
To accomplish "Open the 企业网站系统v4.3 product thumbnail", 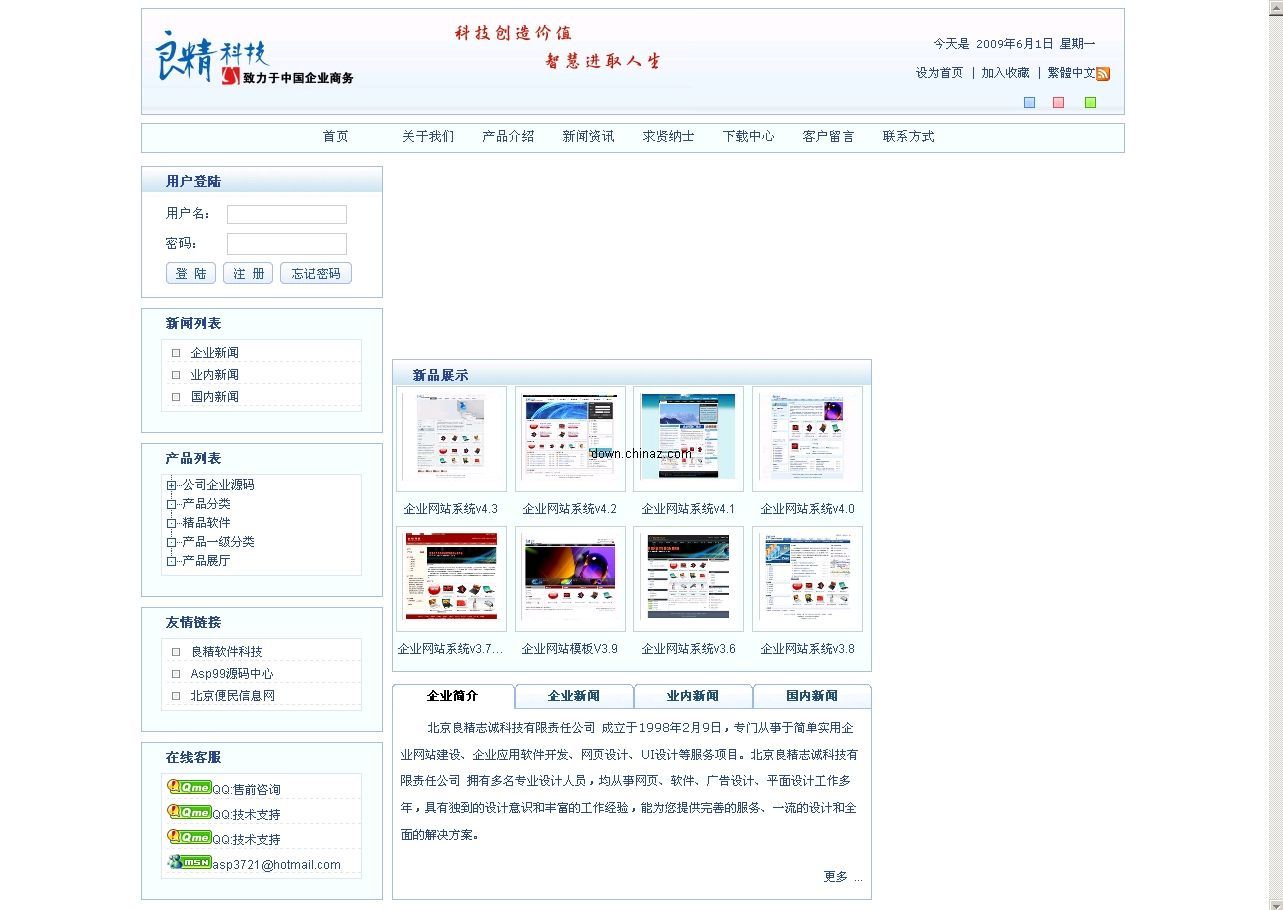I will click(x=451, y=439).
